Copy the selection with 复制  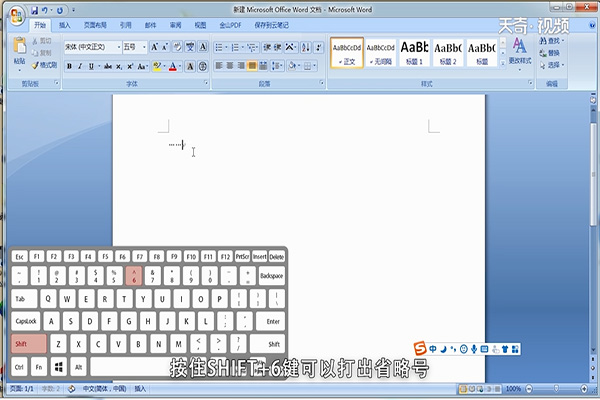42,53
